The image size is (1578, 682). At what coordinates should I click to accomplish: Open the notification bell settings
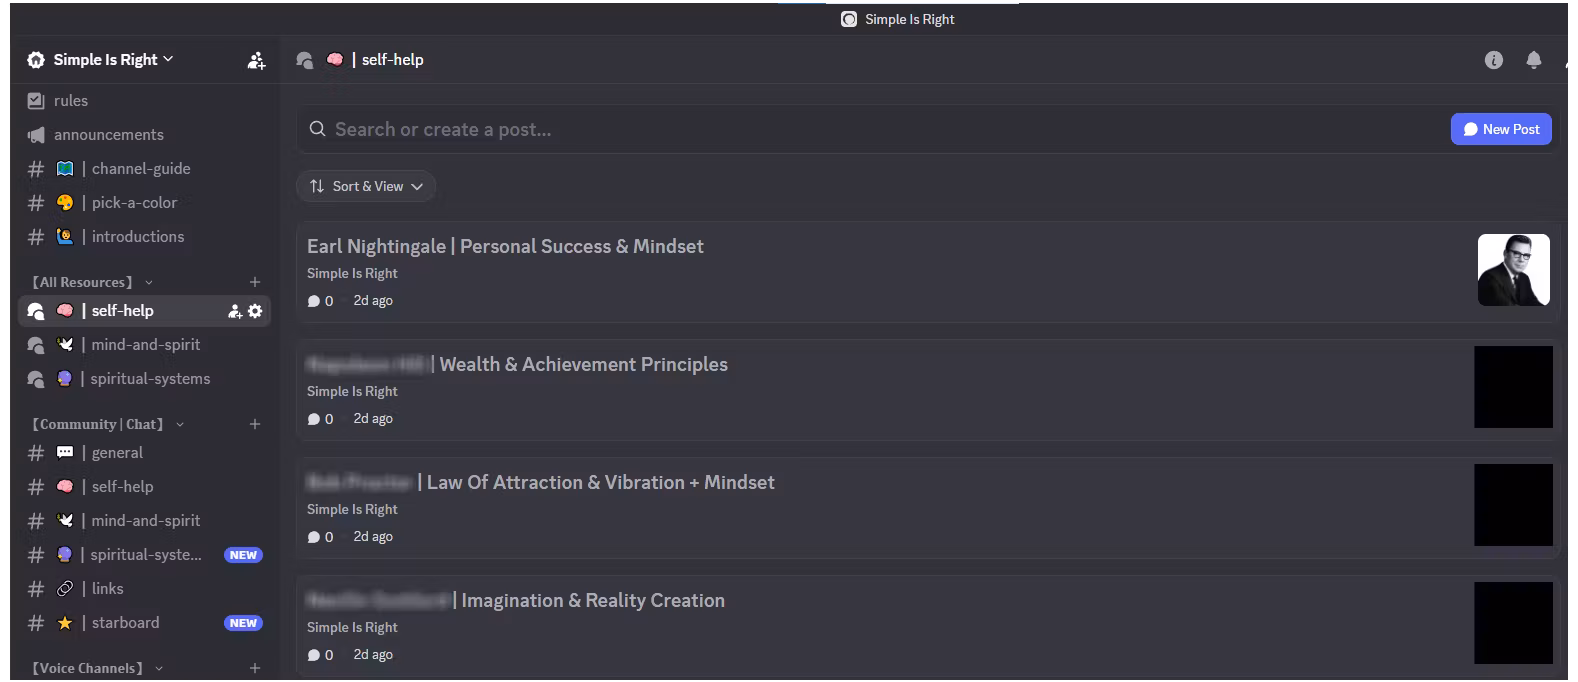[1533, 60]
